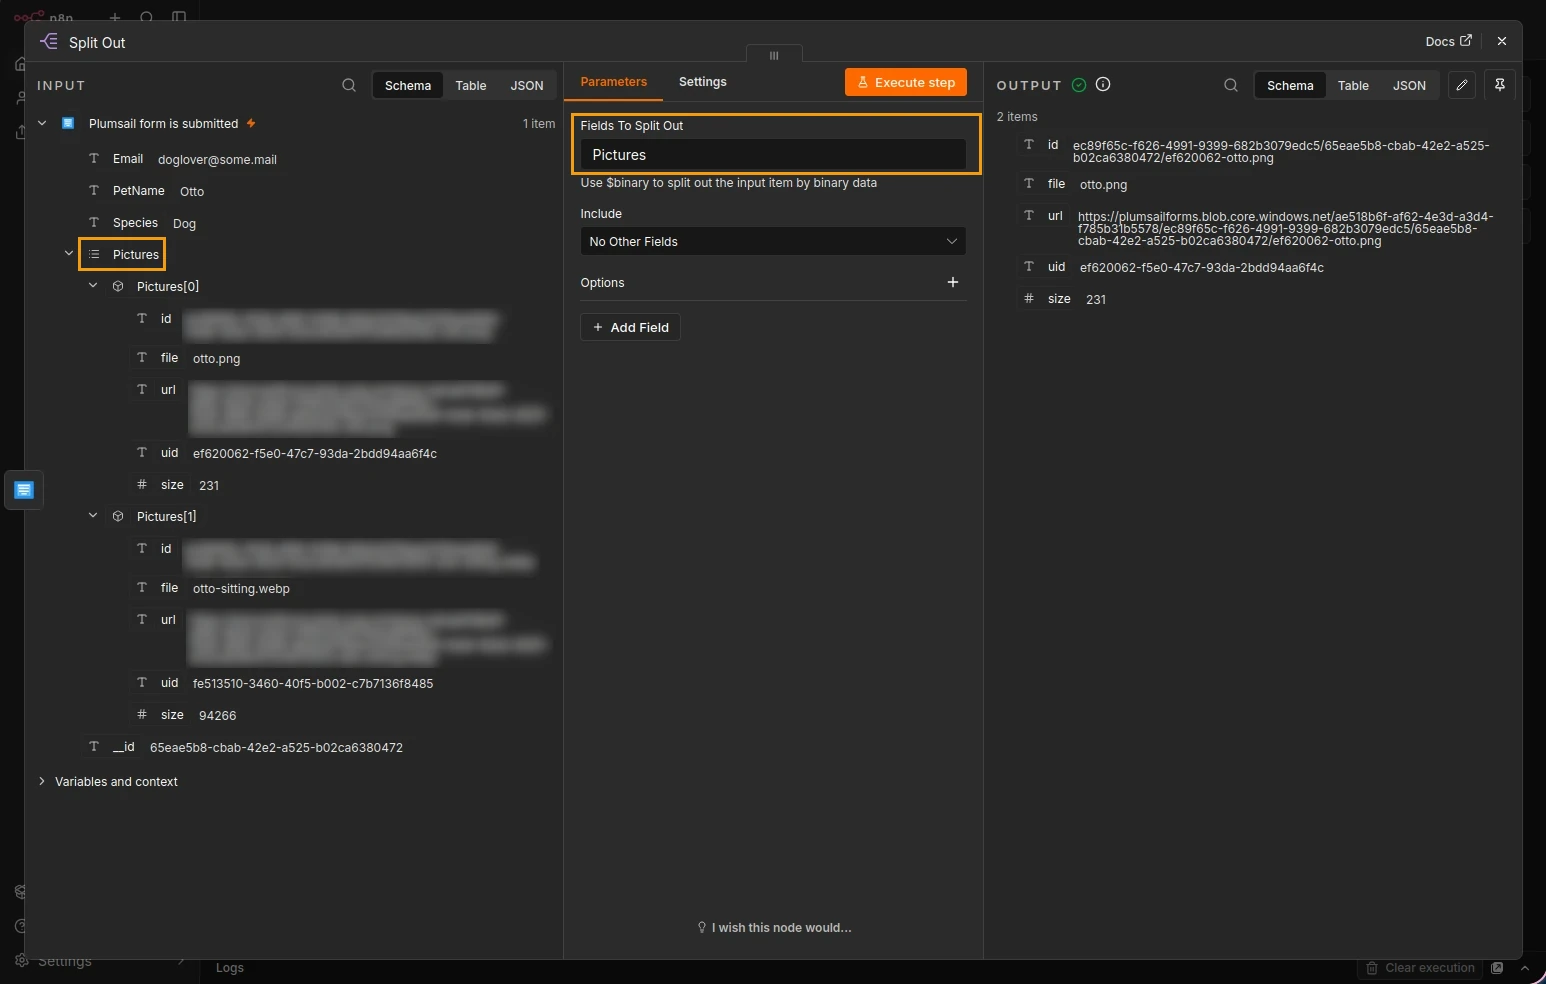This screenshot has width=1546, height=984.
Task: Expand Variables and context section
Action: point(42,782)
